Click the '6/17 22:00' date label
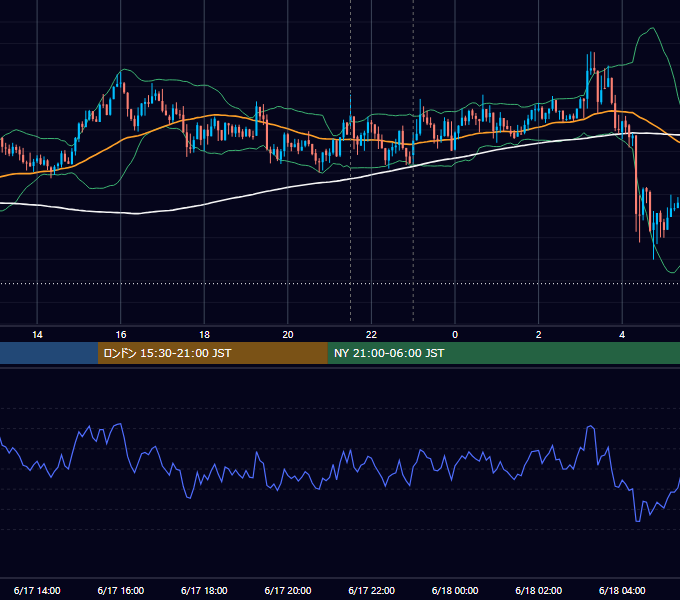The width and height of the screenshot is (680, 600). [x=372, y=590]
